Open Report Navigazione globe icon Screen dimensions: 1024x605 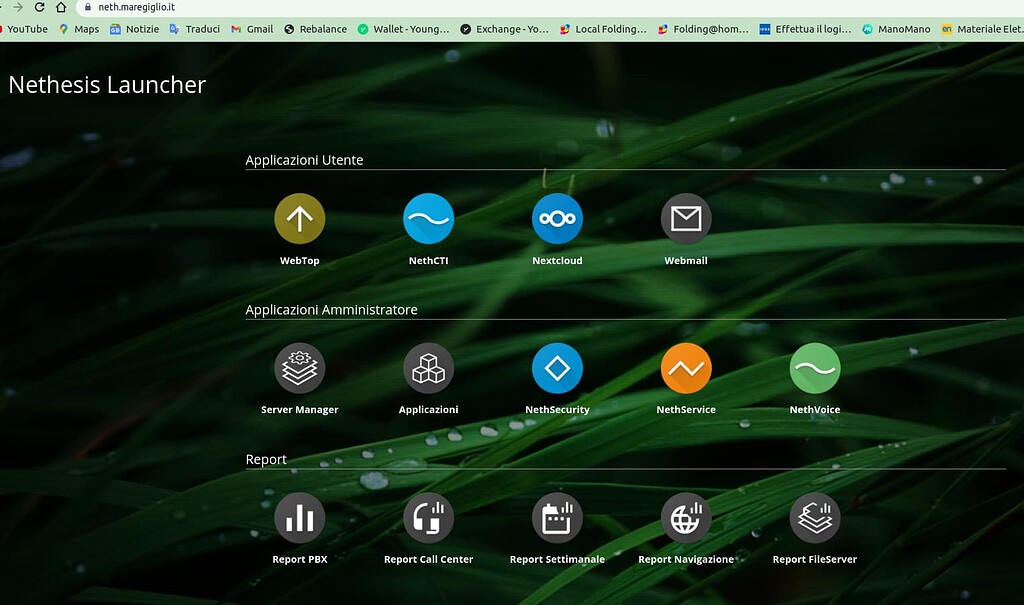pyautogui.click(x=686, y=517)
